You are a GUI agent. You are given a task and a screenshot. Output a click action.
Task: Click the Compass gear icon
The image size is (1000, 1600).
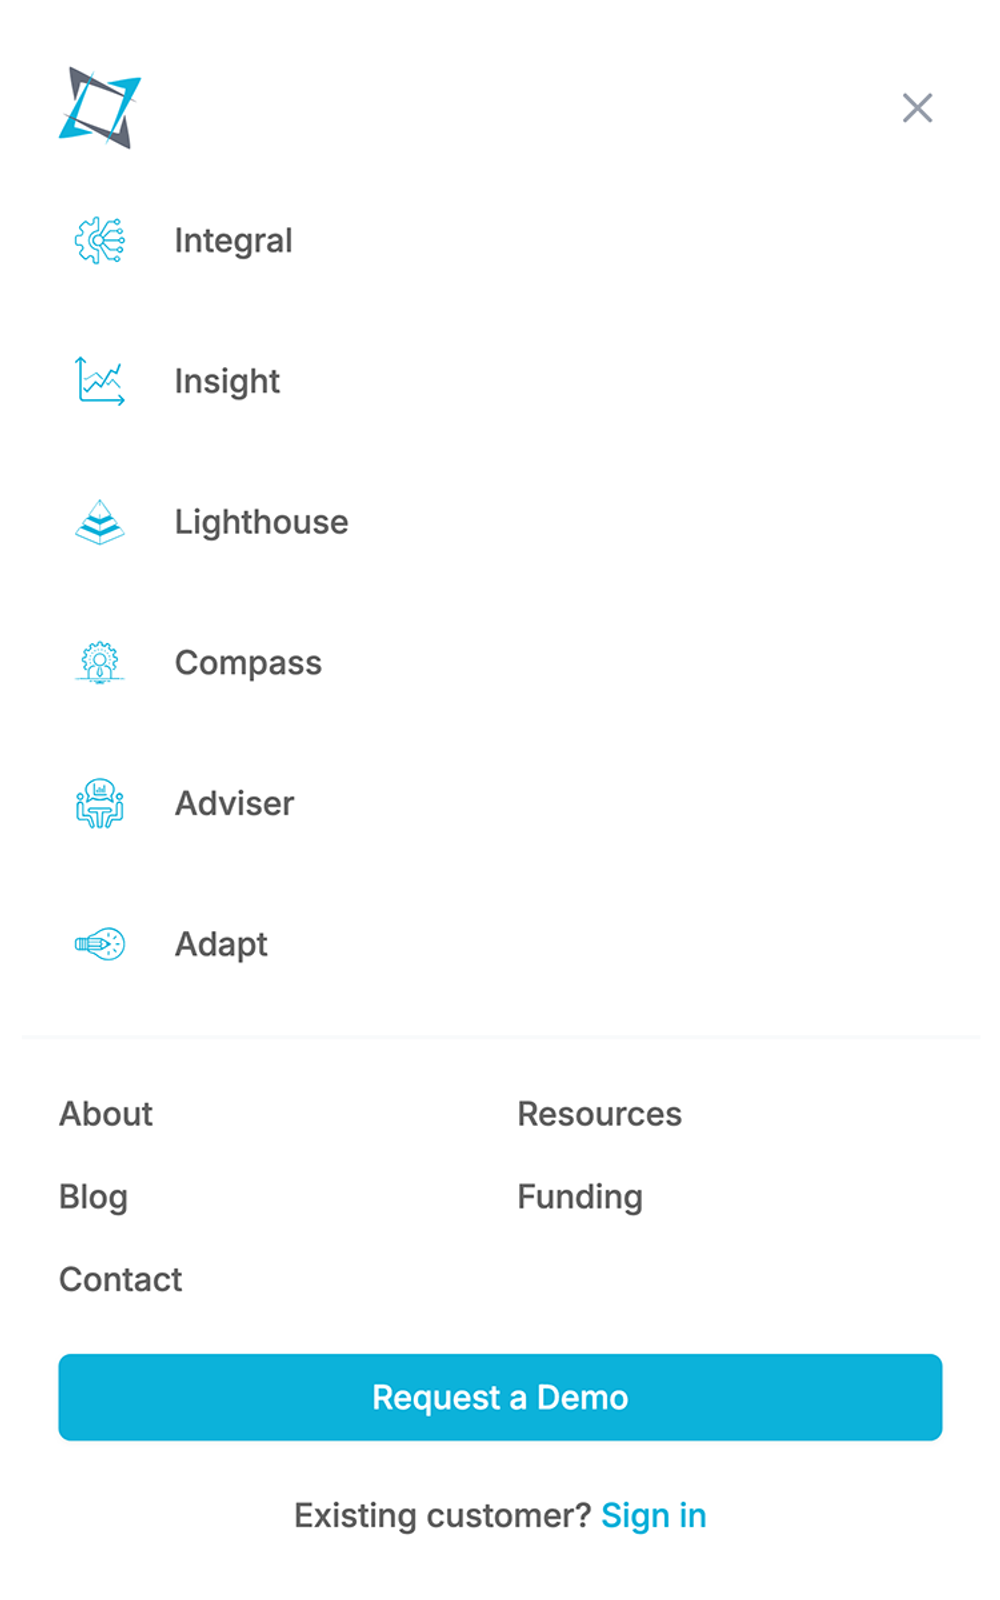click(100, 662)
